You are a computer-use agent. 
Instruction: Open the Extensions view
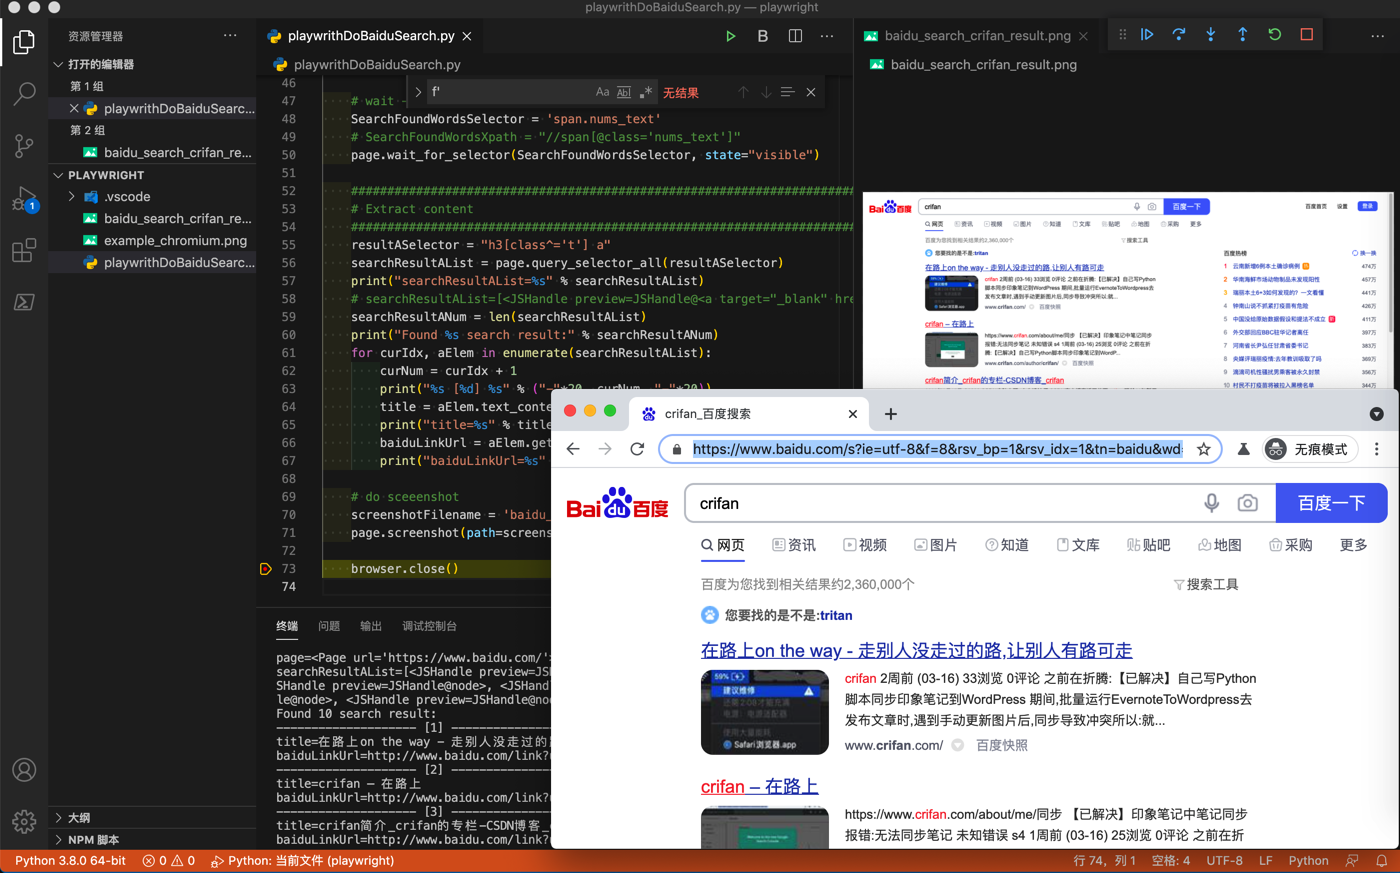point(24,250)
